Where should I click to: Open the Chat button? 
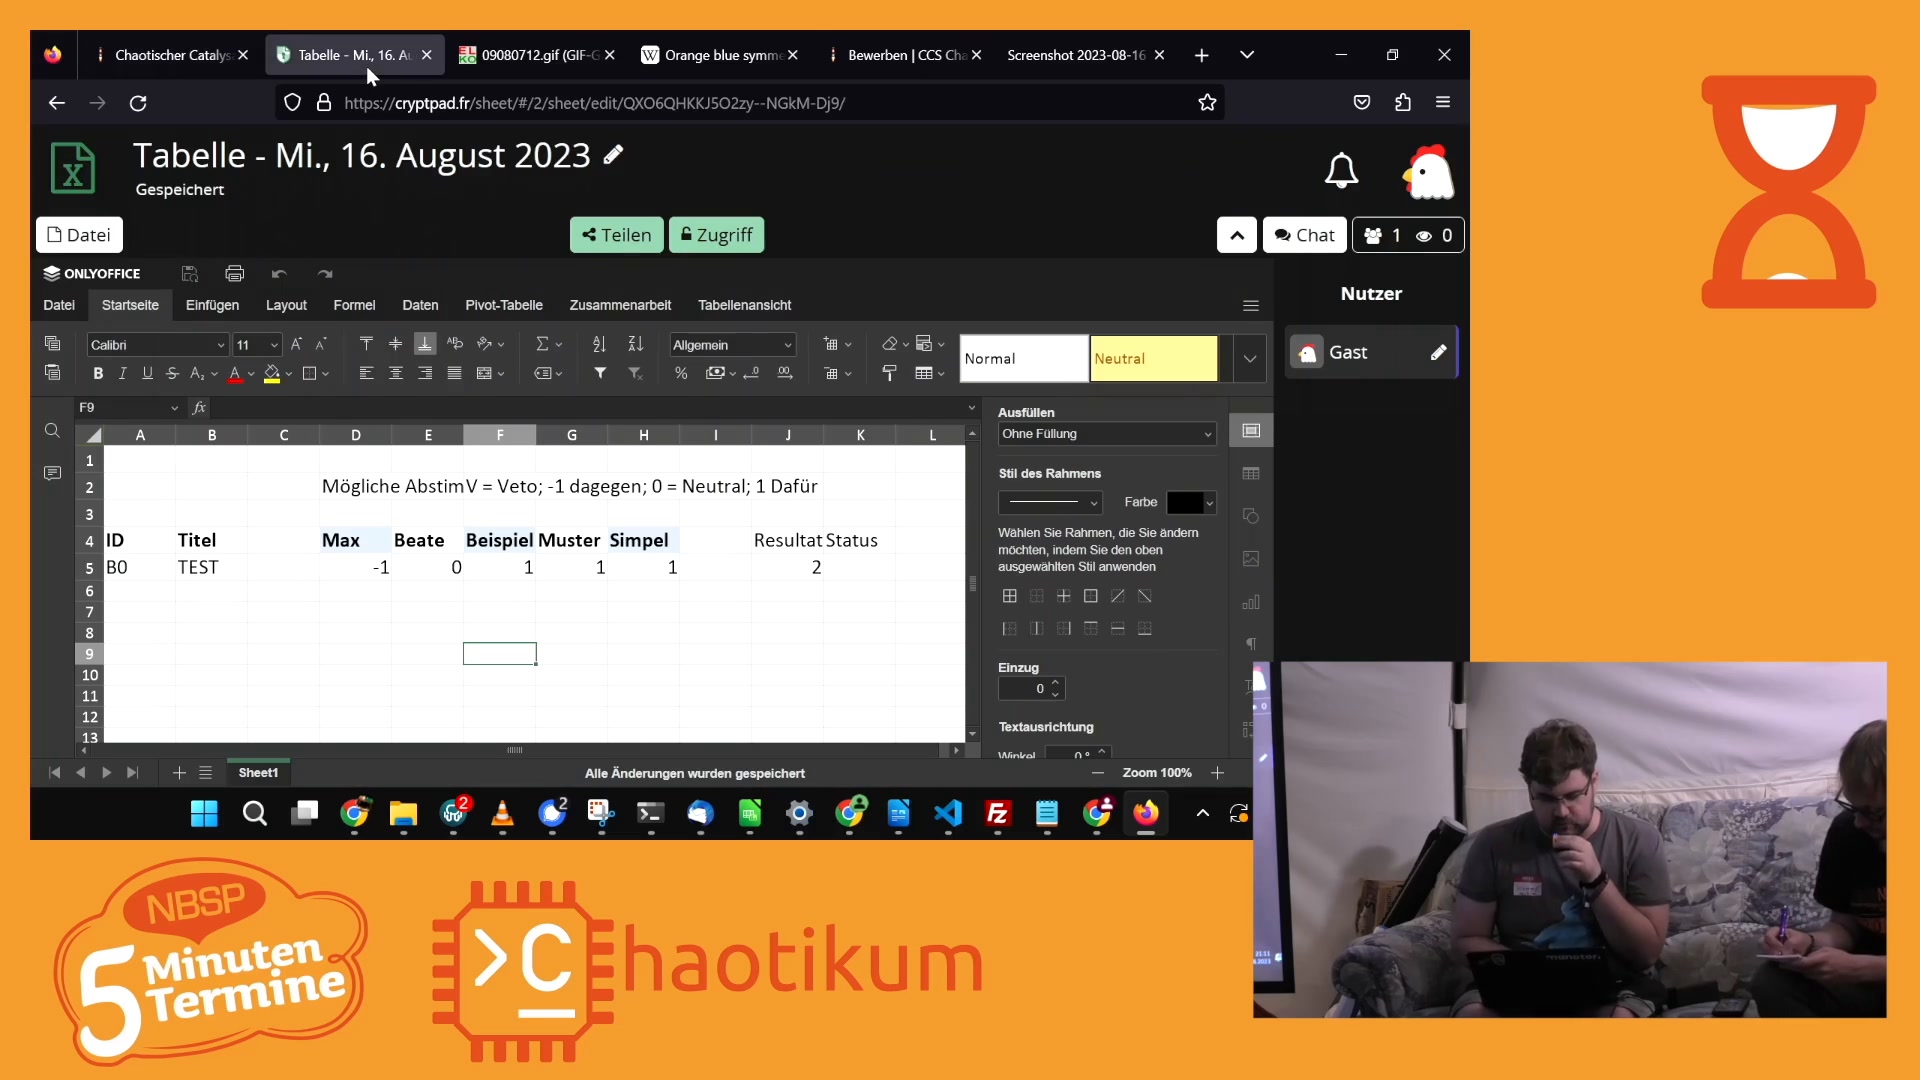coord(1304,235)
